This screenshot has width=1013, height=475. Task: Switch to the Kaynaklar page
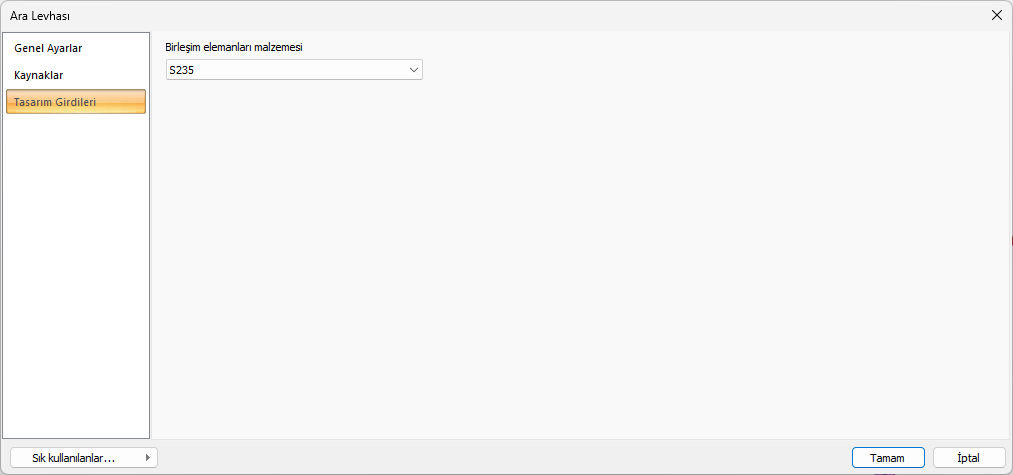tap(39, 75)
